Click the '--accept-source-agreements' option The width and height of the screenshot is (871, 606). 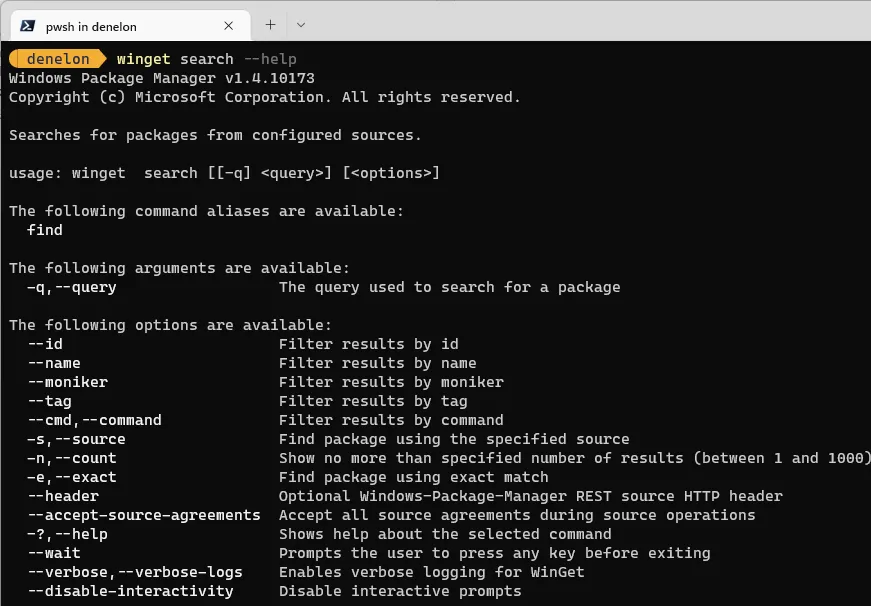[x=144, y=515]
